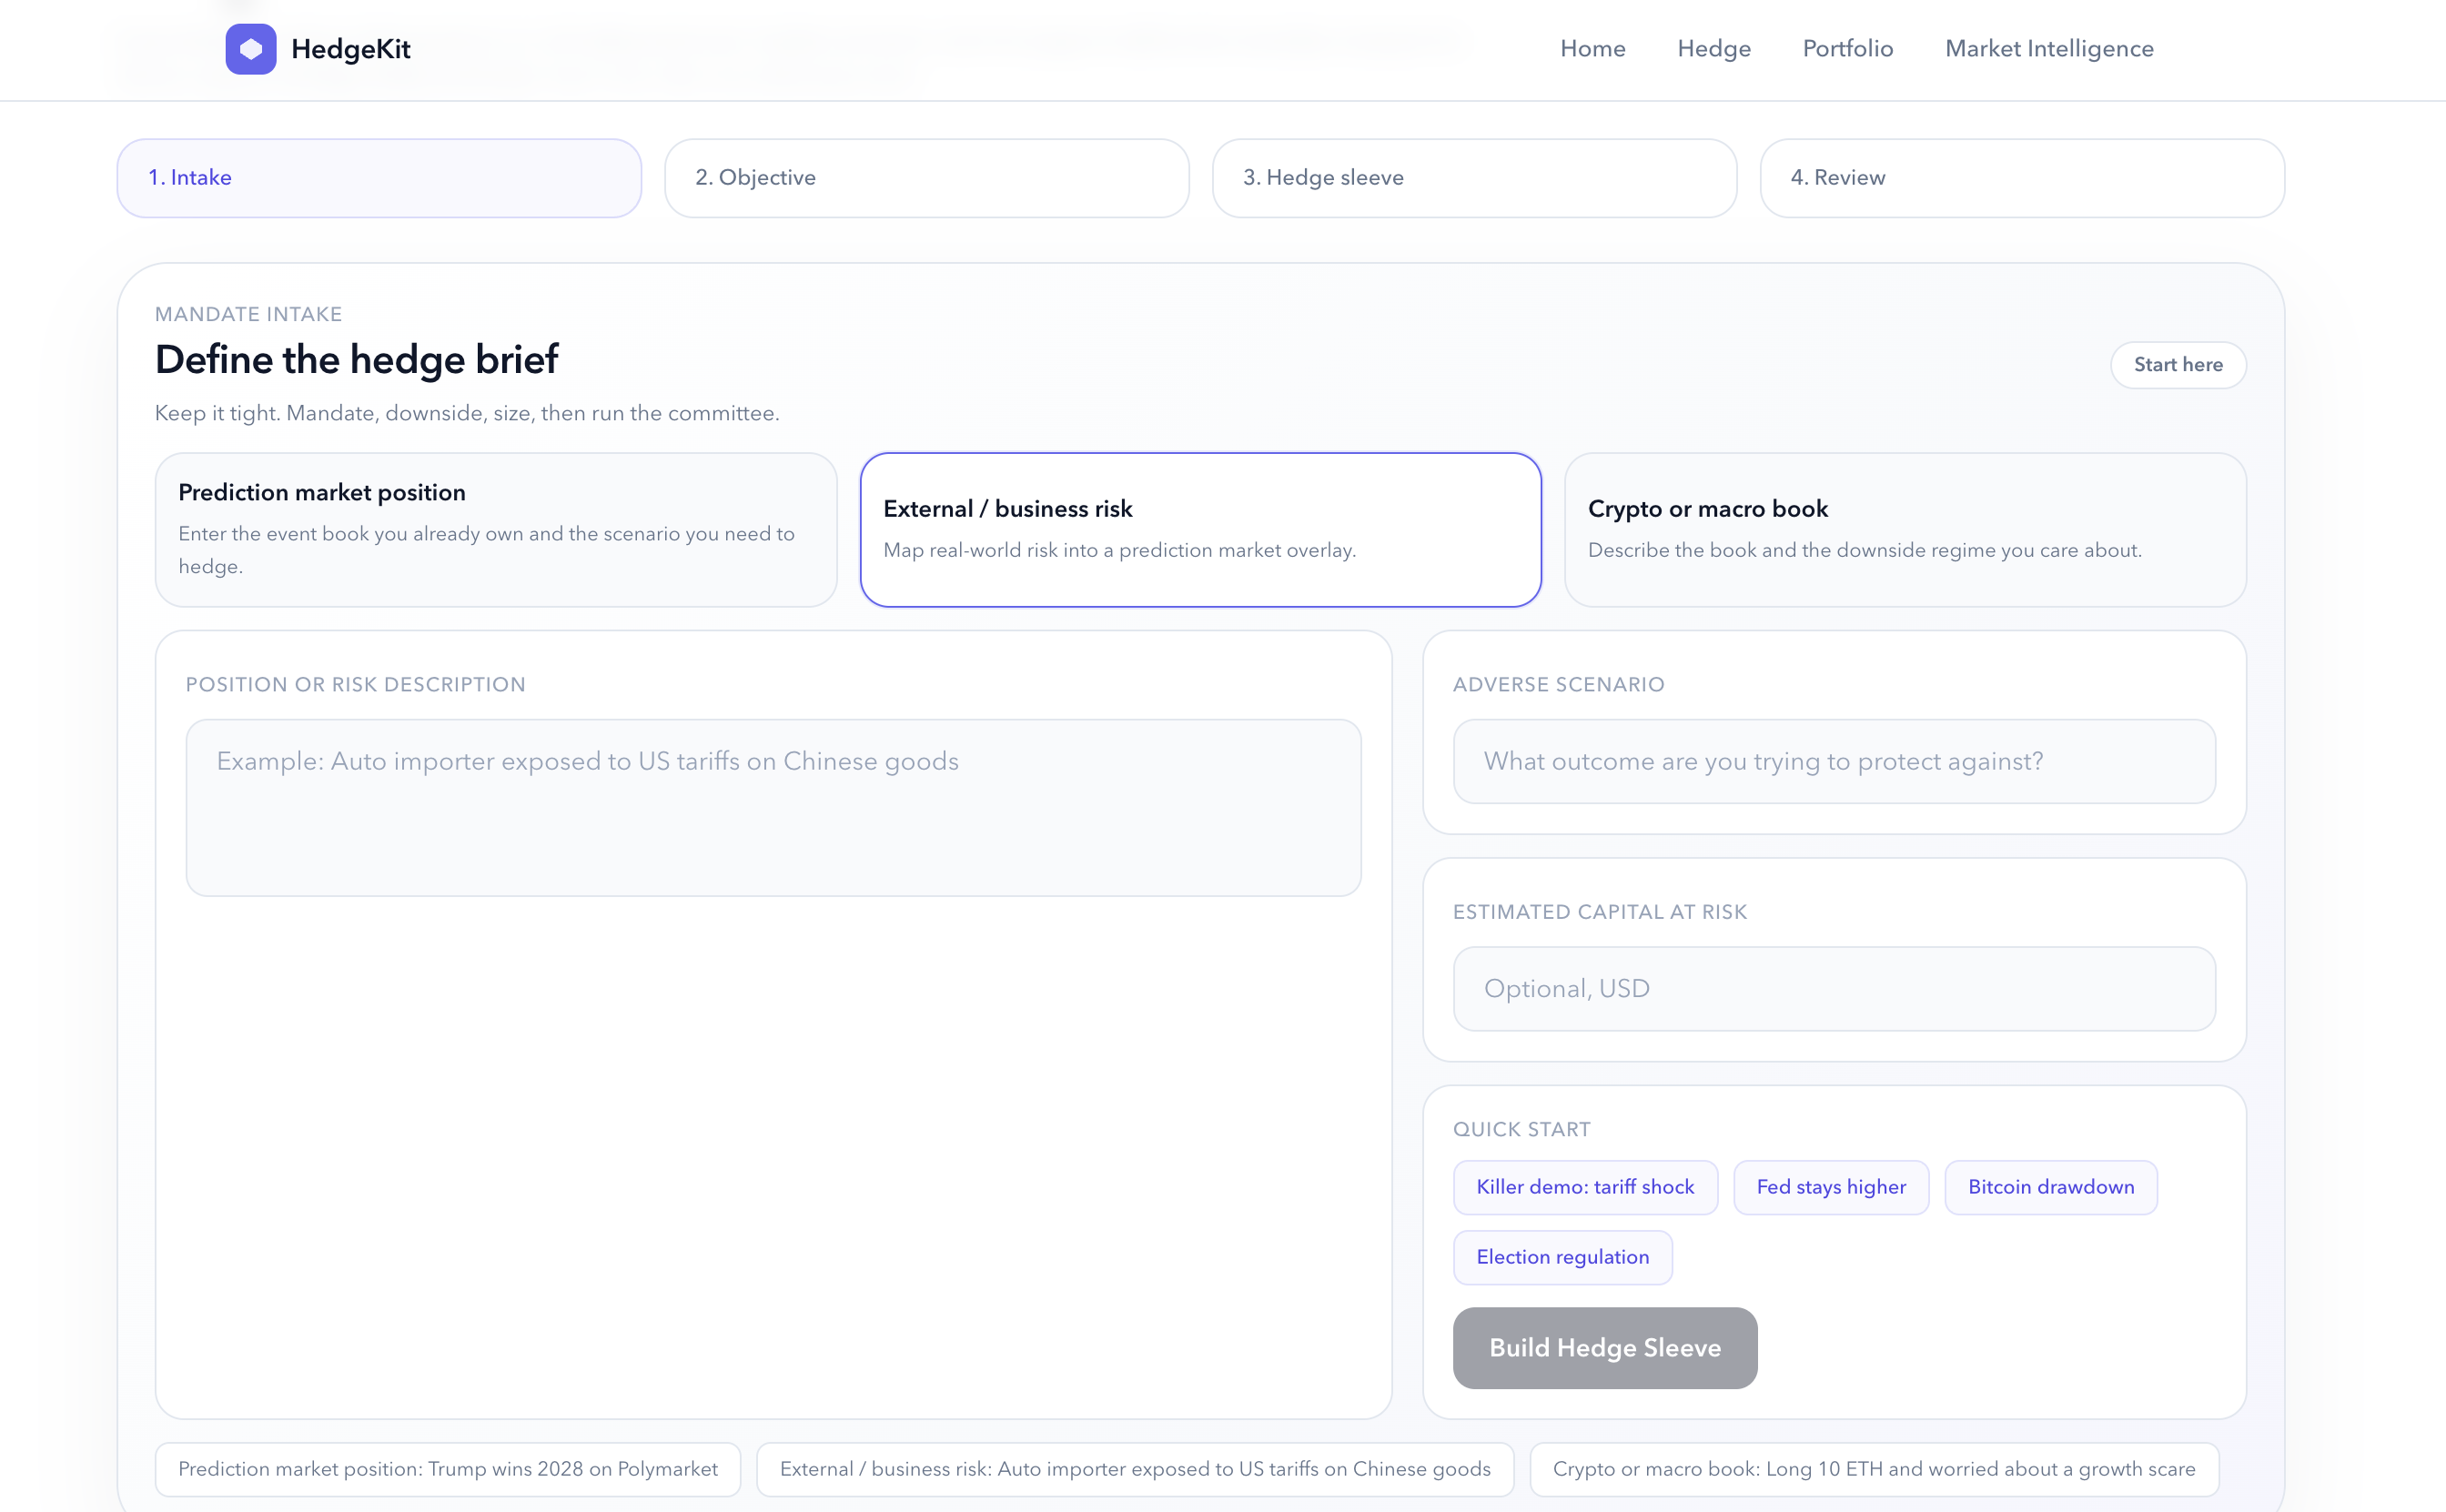Image resolution: width=2446 pixels, height=1512 pixels.
Task: Open Market Intelligence from navigation
Action: point(2048,49)
